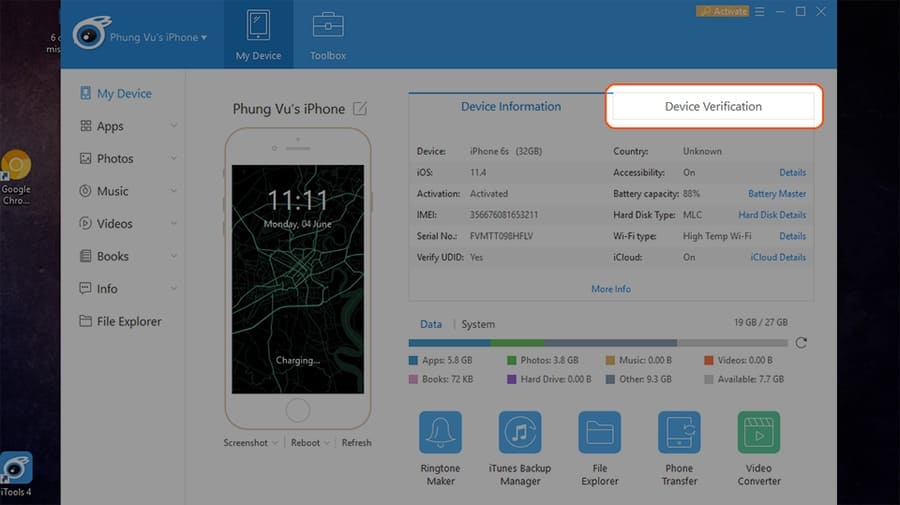
Task: Click the serial number FVMTT098HFLV
Action: pos(501,236)
